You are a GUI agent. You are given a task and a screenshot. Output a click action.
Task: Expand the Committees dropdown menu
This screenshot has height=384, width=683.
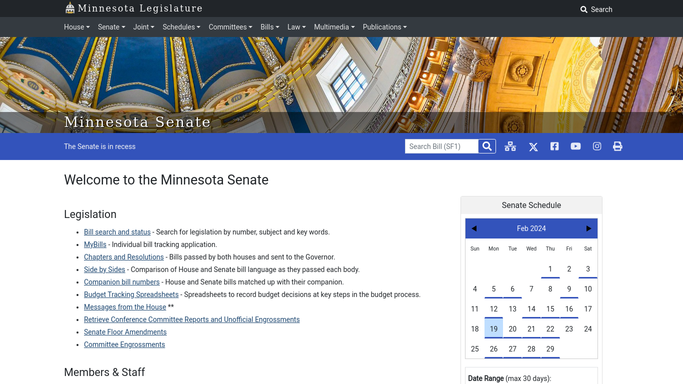coord(230,27)
